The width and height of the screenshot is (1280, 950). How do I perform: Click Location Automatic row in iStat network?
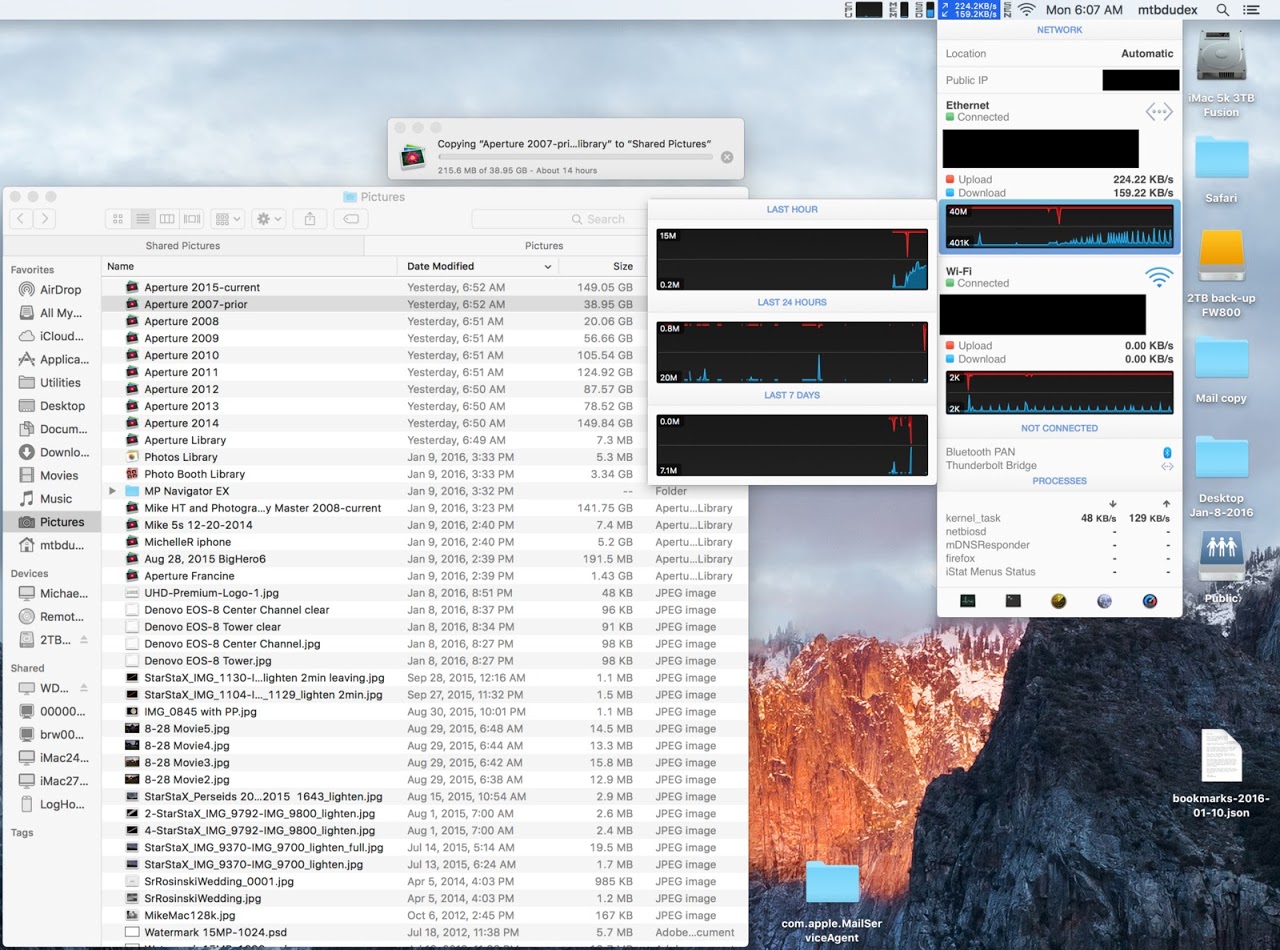tap(1059, 54)
